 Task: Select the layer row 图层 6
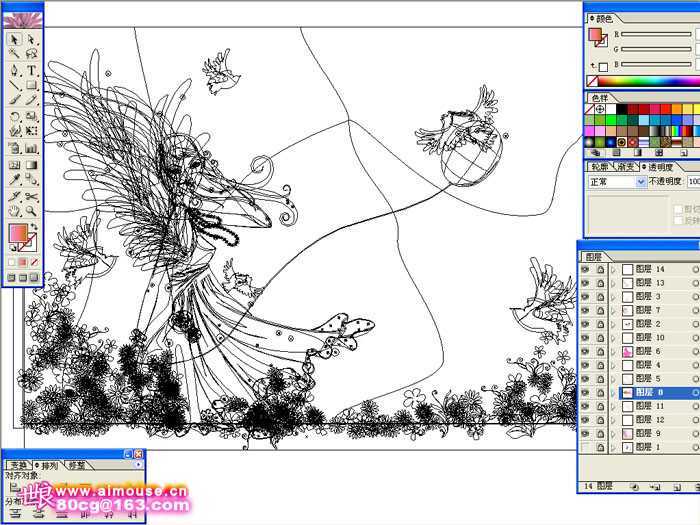click(x=638, y=351)
